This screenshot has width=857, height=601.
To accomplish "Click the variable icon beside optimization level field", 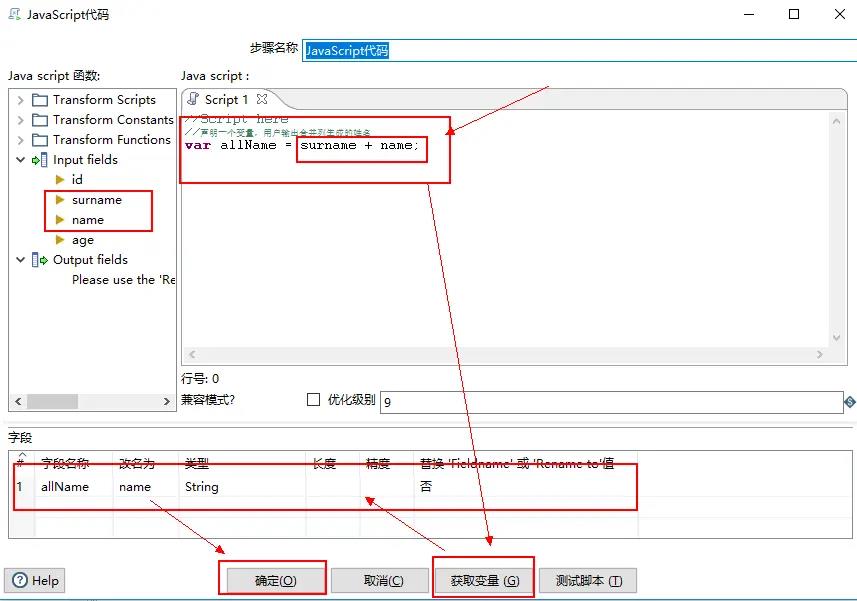I will point(849,401).
